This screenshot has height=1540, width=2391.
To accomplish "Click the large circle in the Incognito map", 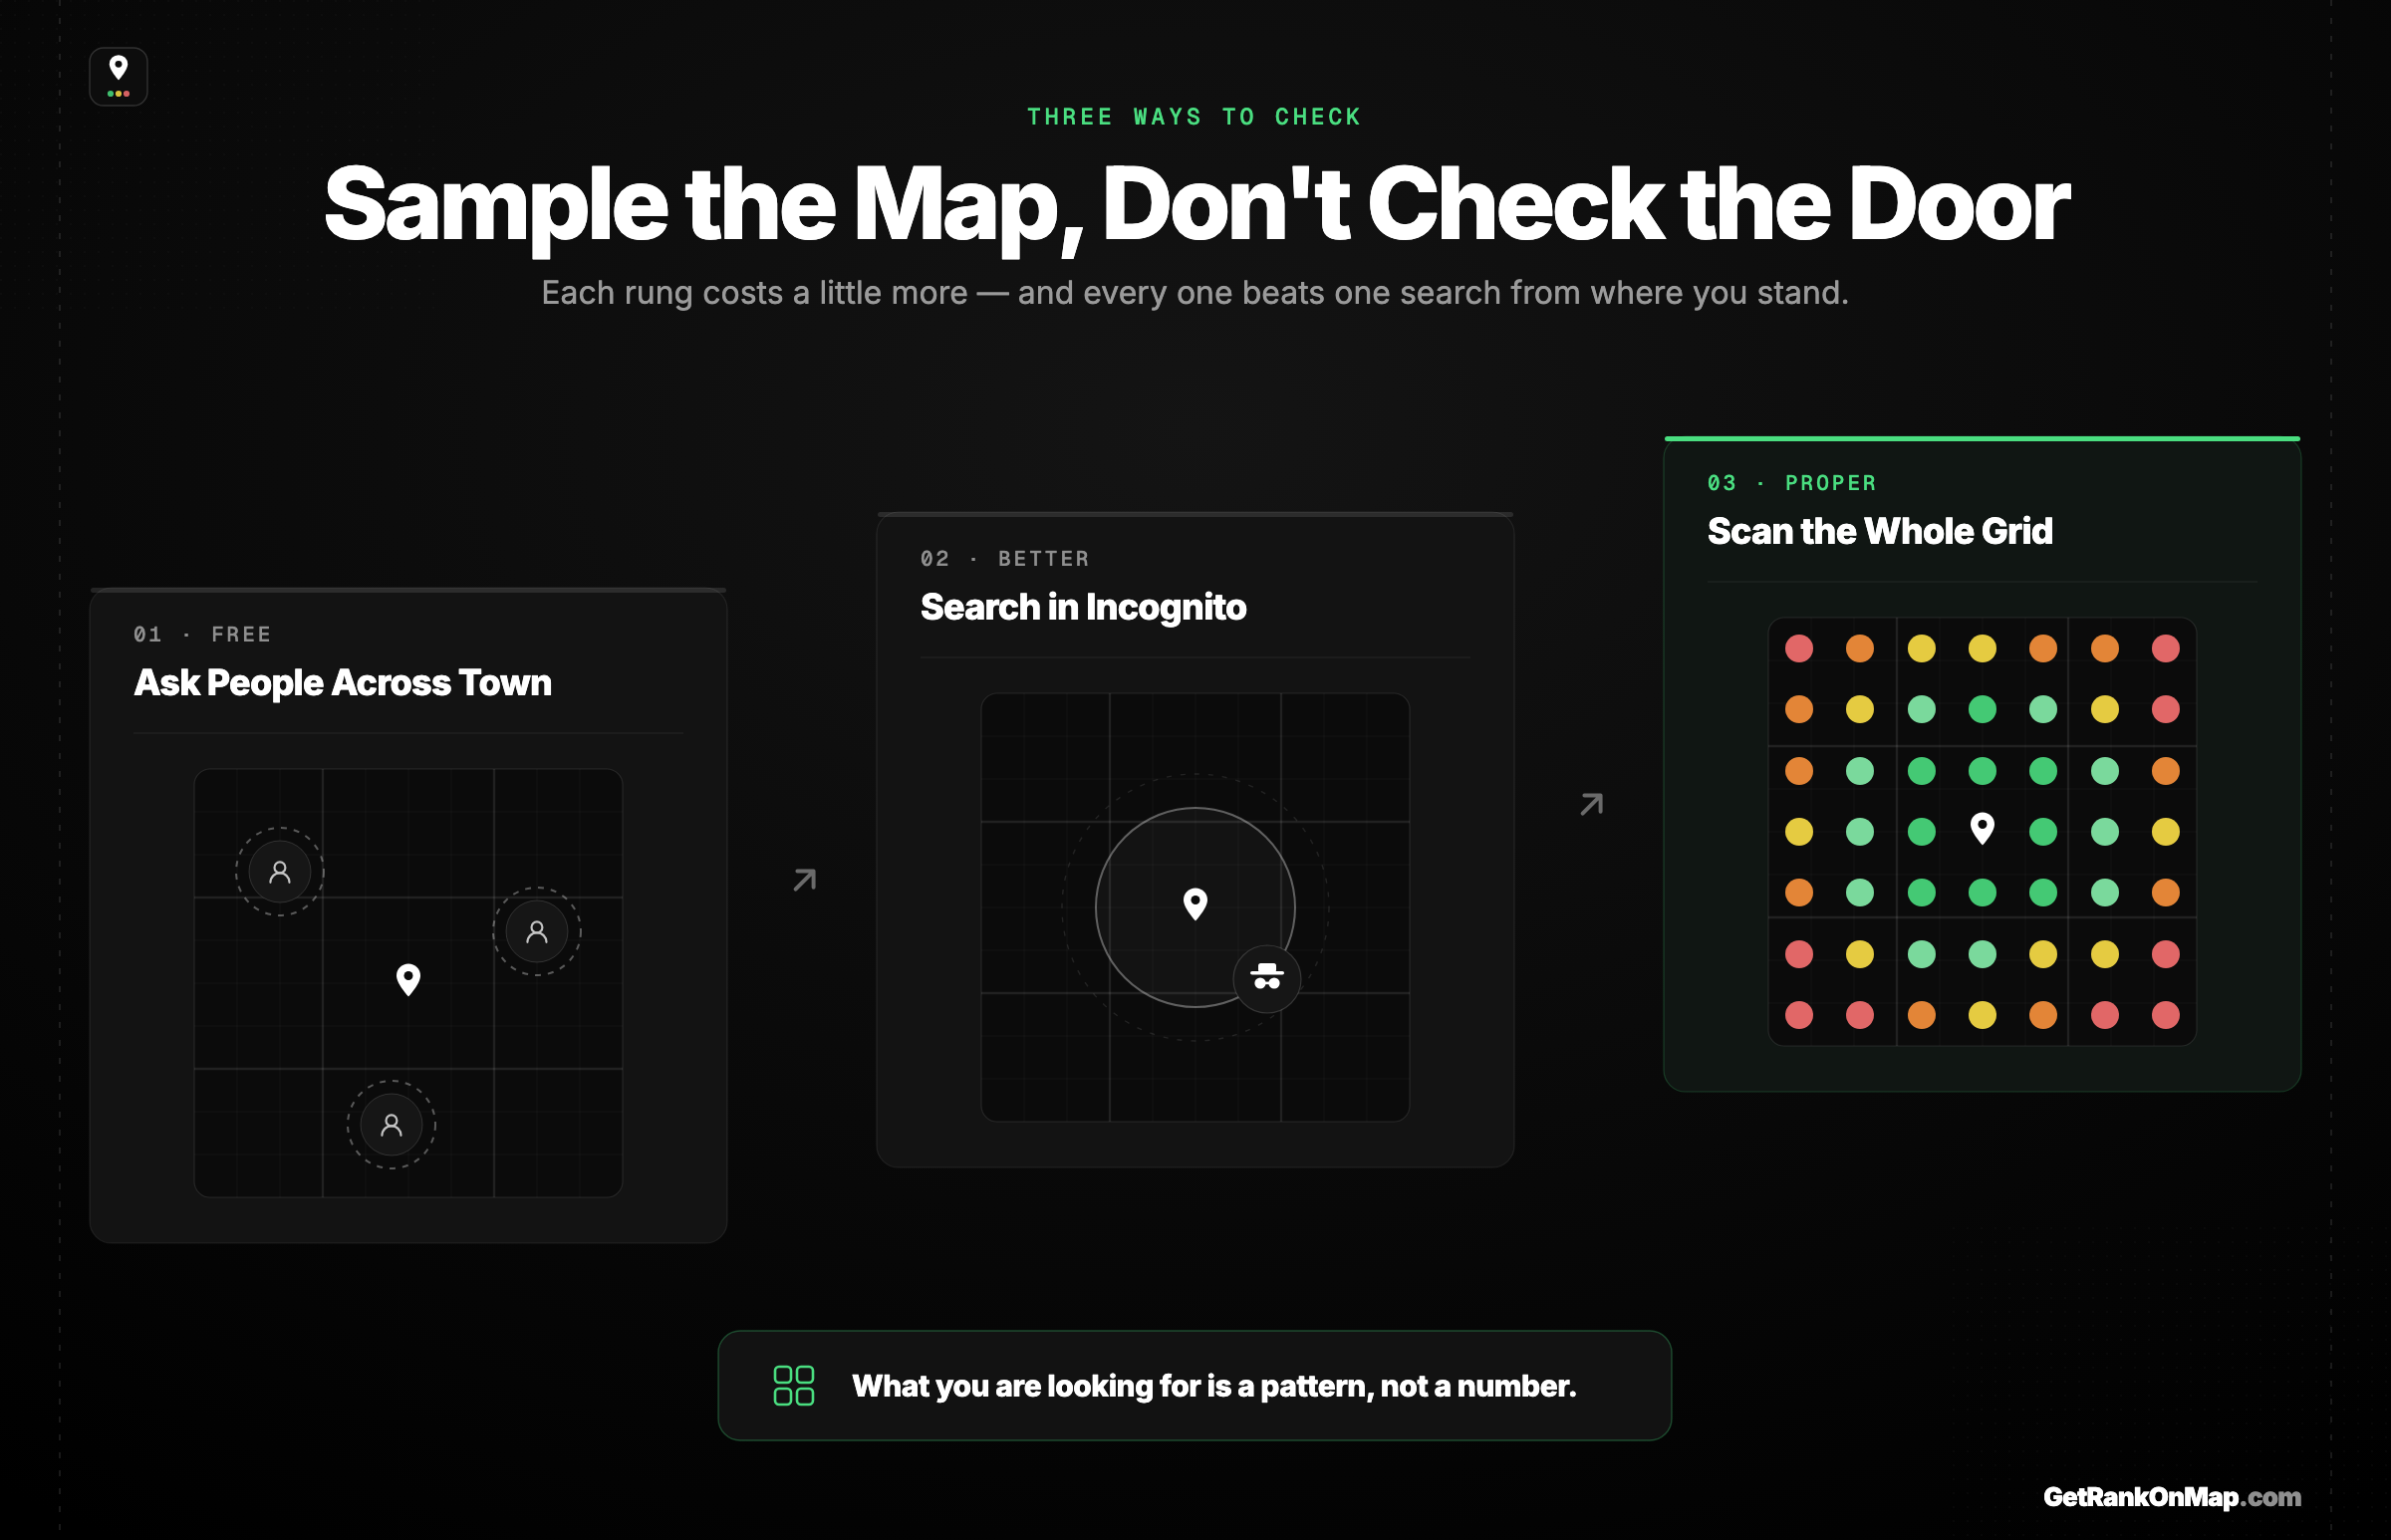I will pos(1195,908).
